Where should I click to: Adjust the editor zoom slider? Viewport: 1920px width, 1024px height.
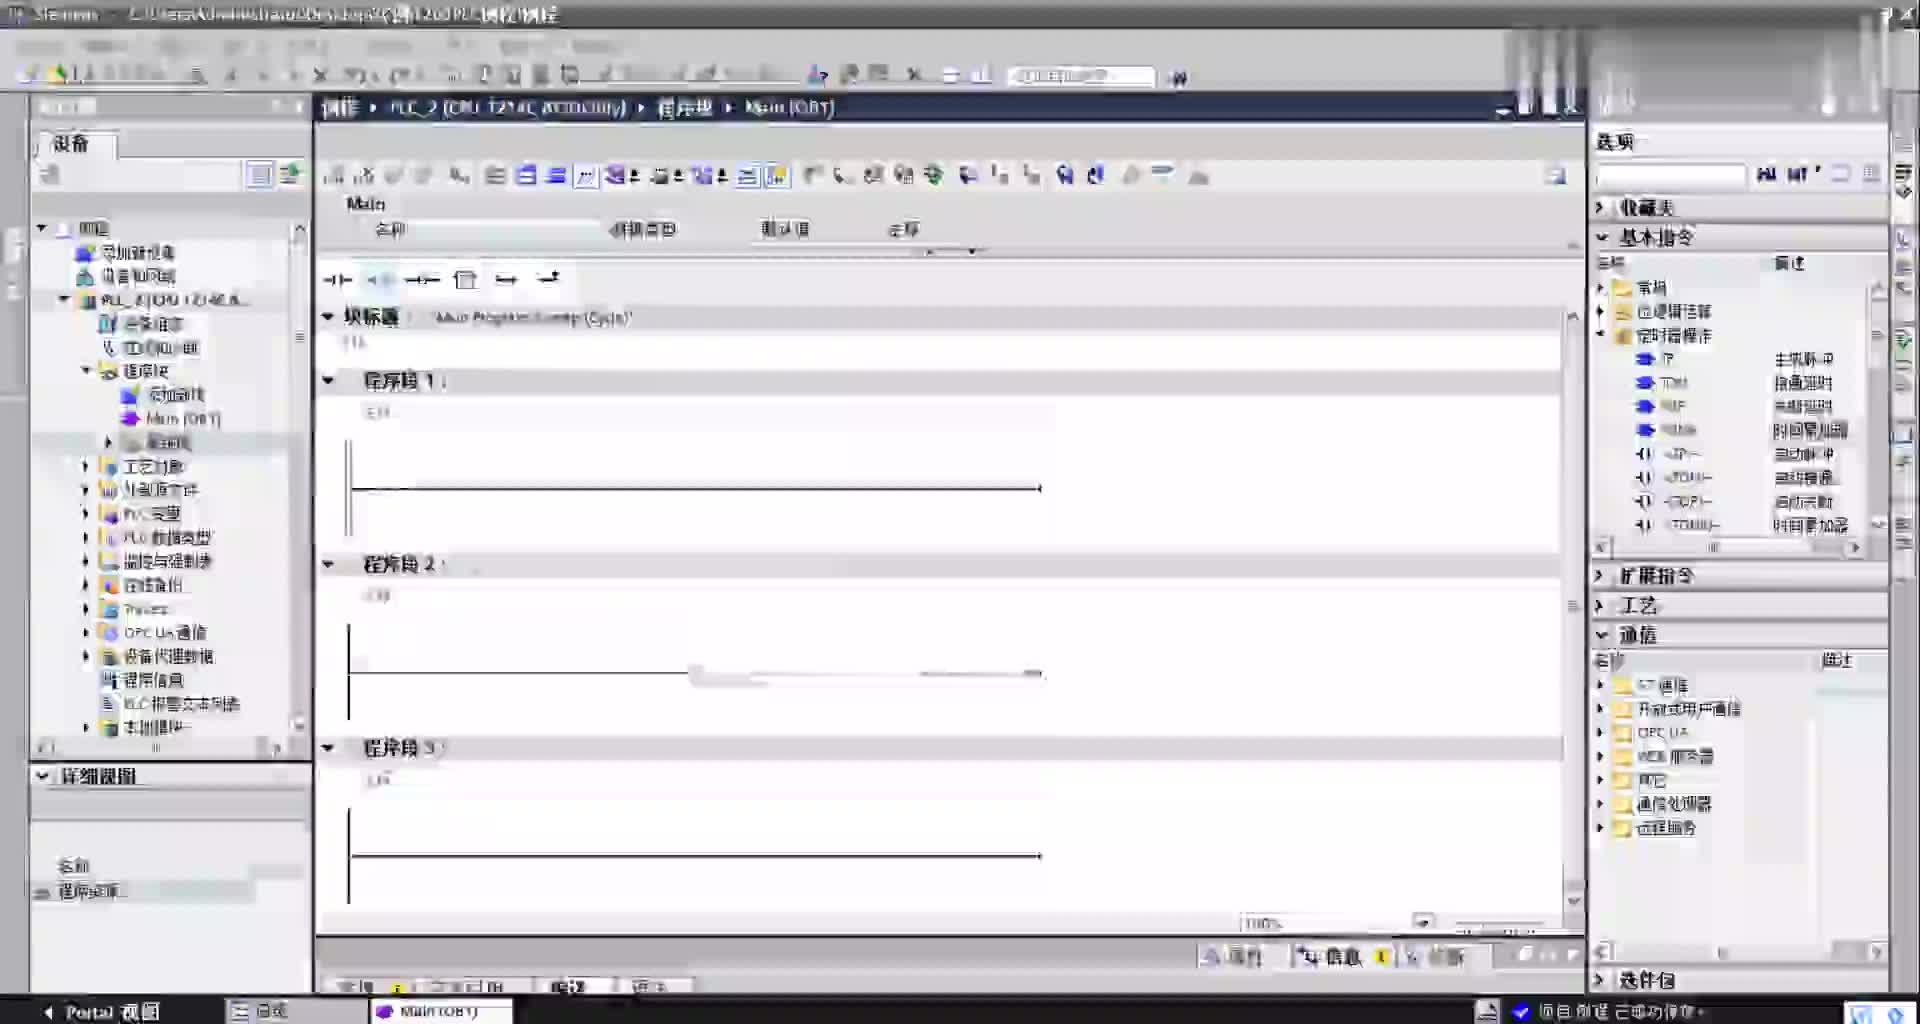1499,923
